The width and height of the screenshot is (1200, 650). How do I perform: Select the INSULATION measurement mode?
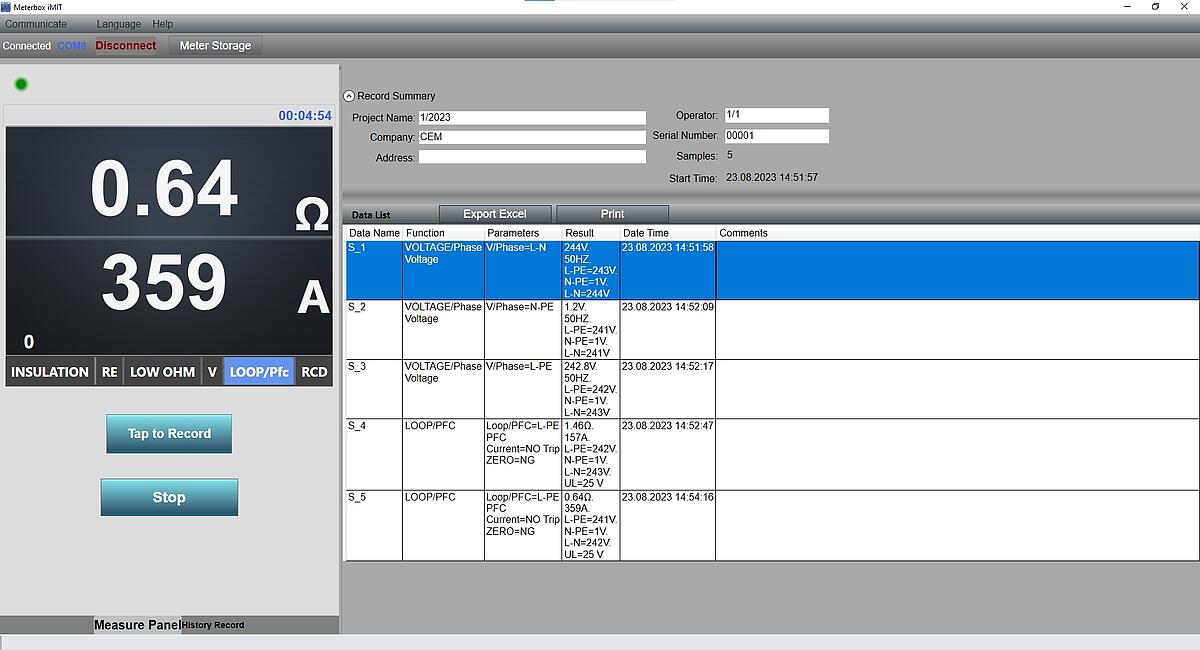point(50,372)
